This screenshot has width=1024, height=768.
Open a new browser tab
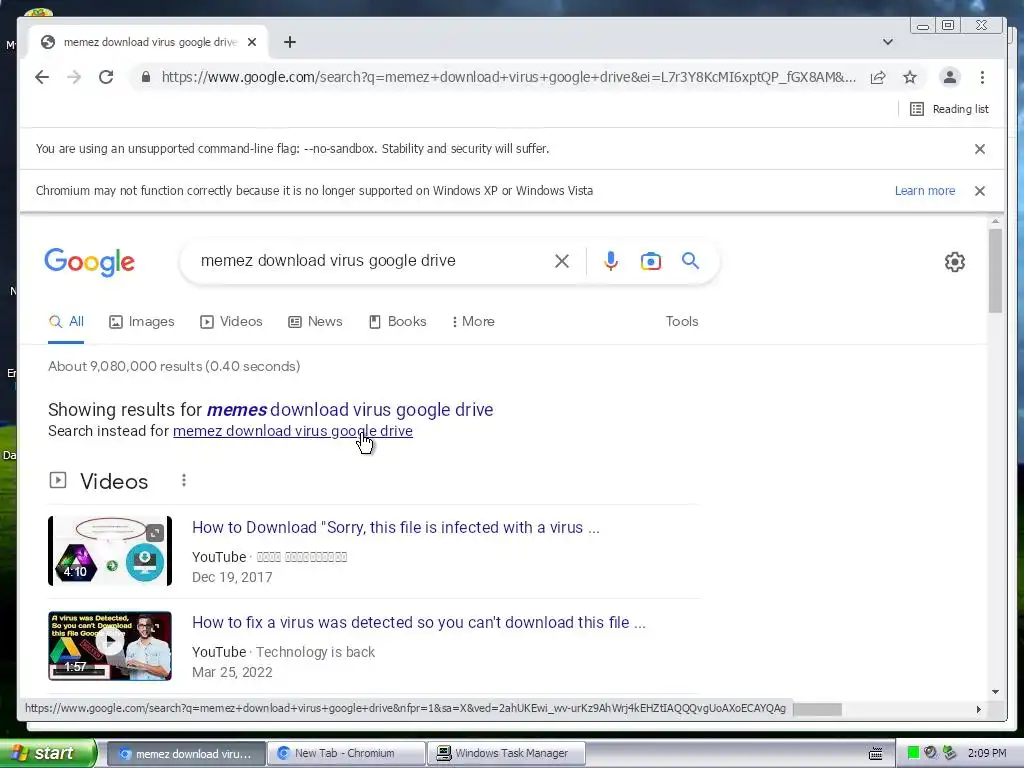pyautogui.click(x=290, y=42)
